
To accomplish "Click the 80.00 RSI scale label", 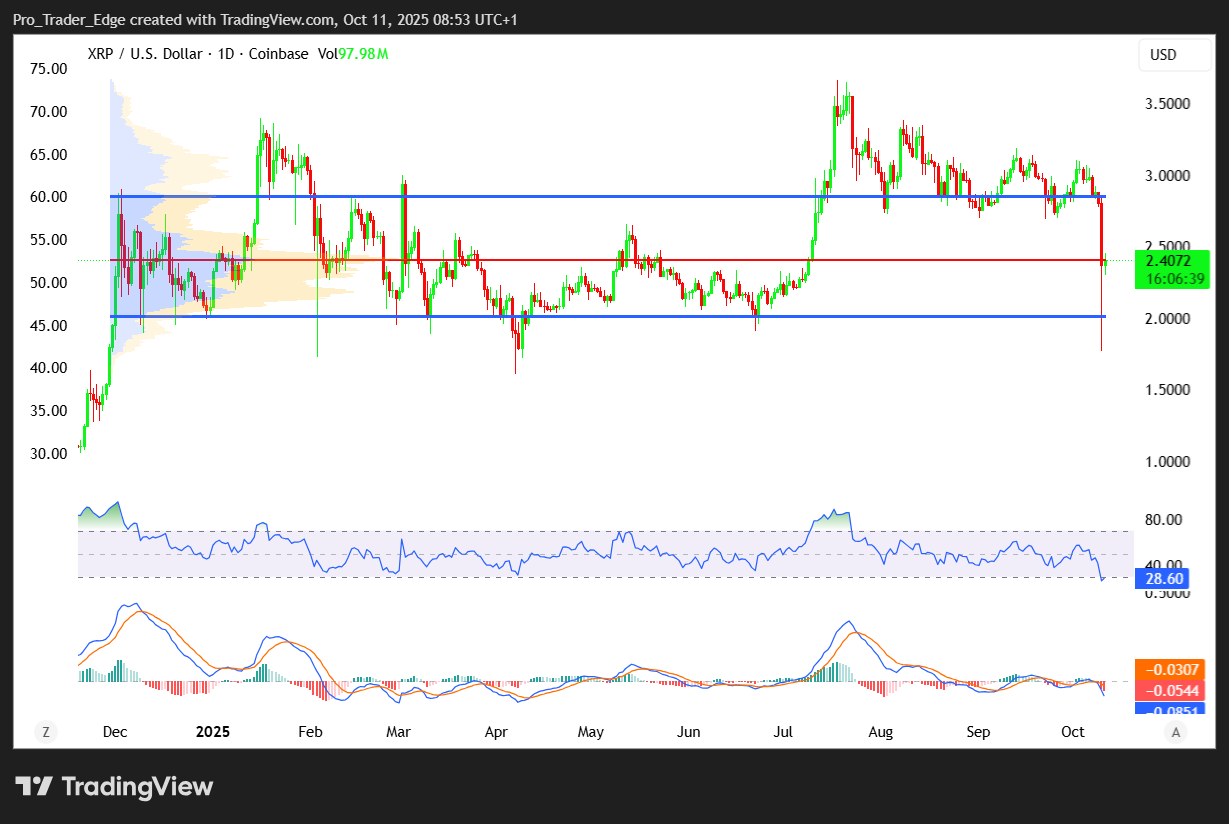I will point(1163,520).
